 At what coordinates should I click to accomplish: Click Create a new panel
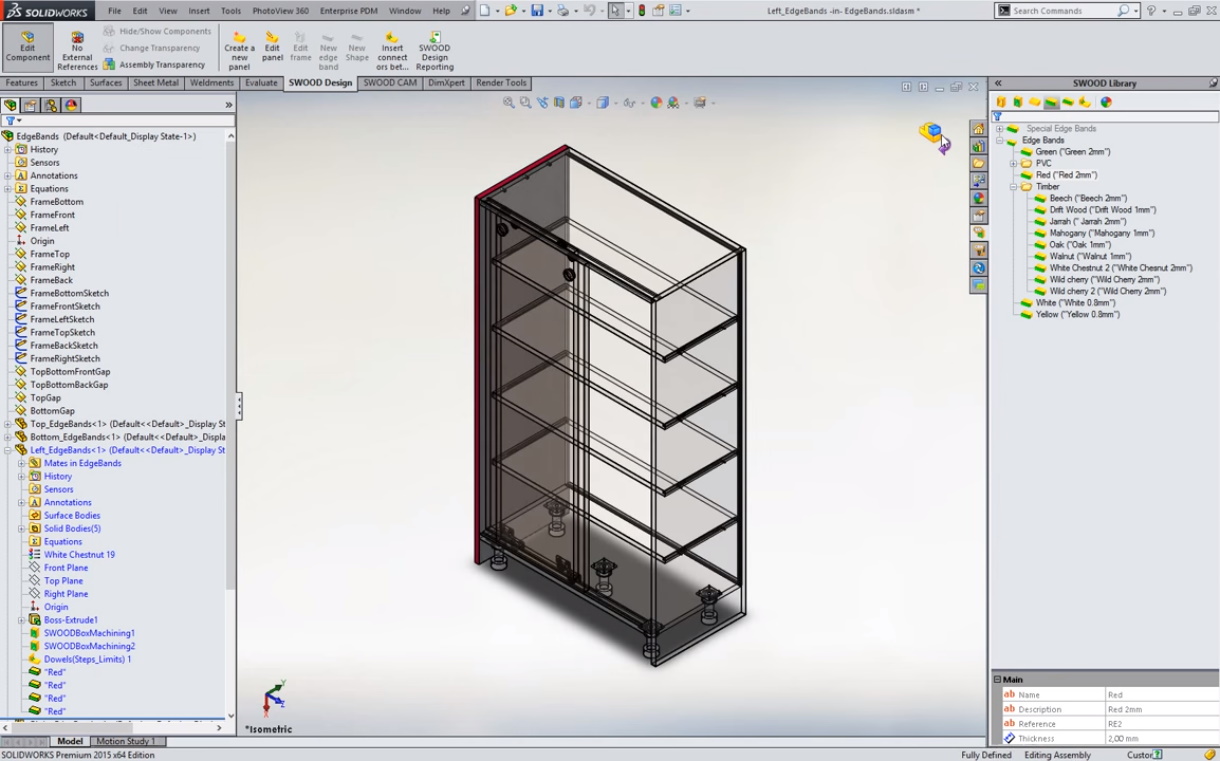[239, 50]
